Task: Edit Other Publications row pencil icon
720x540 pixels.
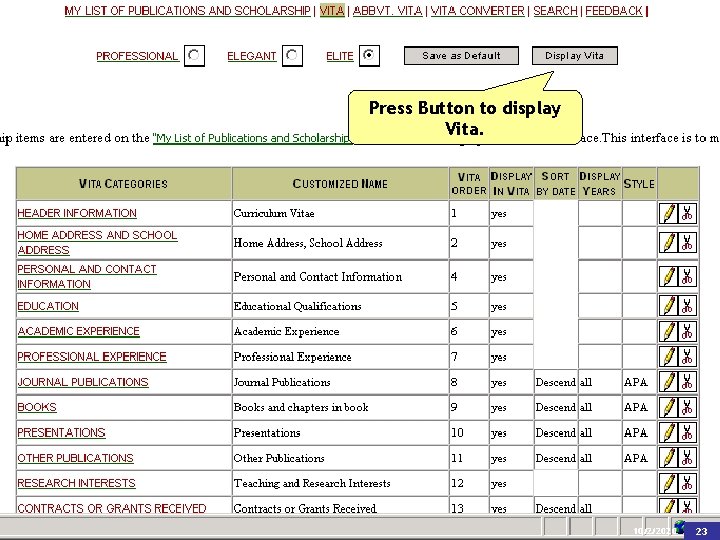Action: coord(668,458)
